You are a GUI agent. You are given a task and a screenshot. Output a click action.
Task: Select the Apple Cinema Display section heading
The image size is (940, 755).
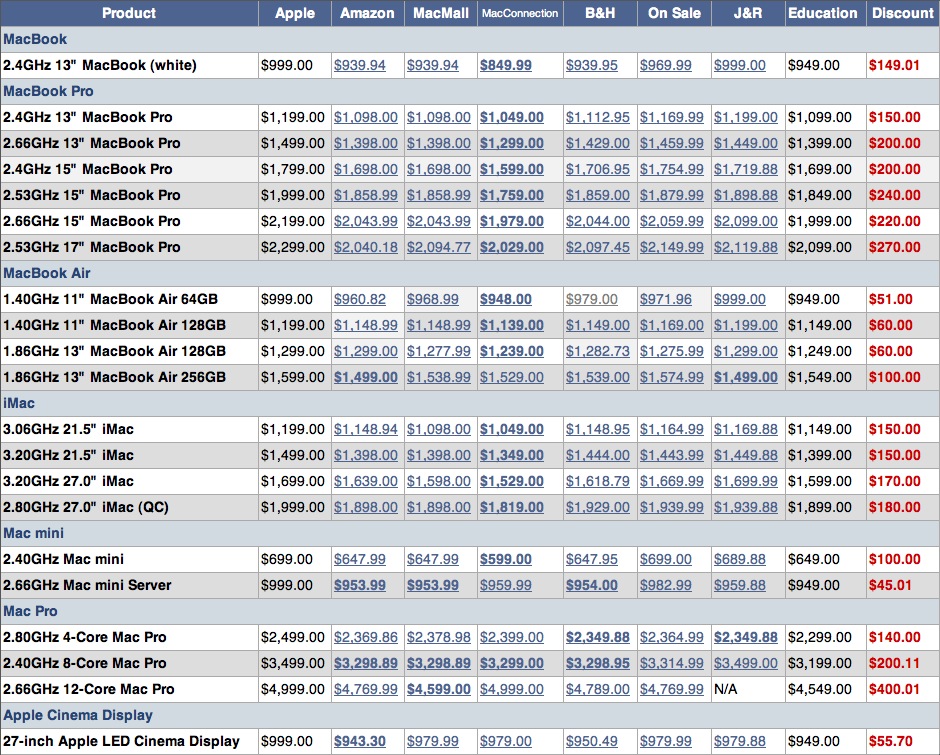coord(78,715)
